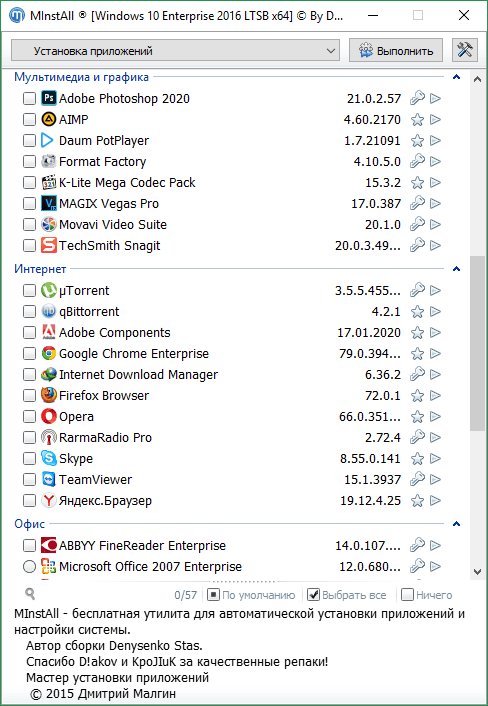The height and width of the screenshot is (706, 488).
Task: Click the 'Ничего' option
Action: tap(426, 595)
